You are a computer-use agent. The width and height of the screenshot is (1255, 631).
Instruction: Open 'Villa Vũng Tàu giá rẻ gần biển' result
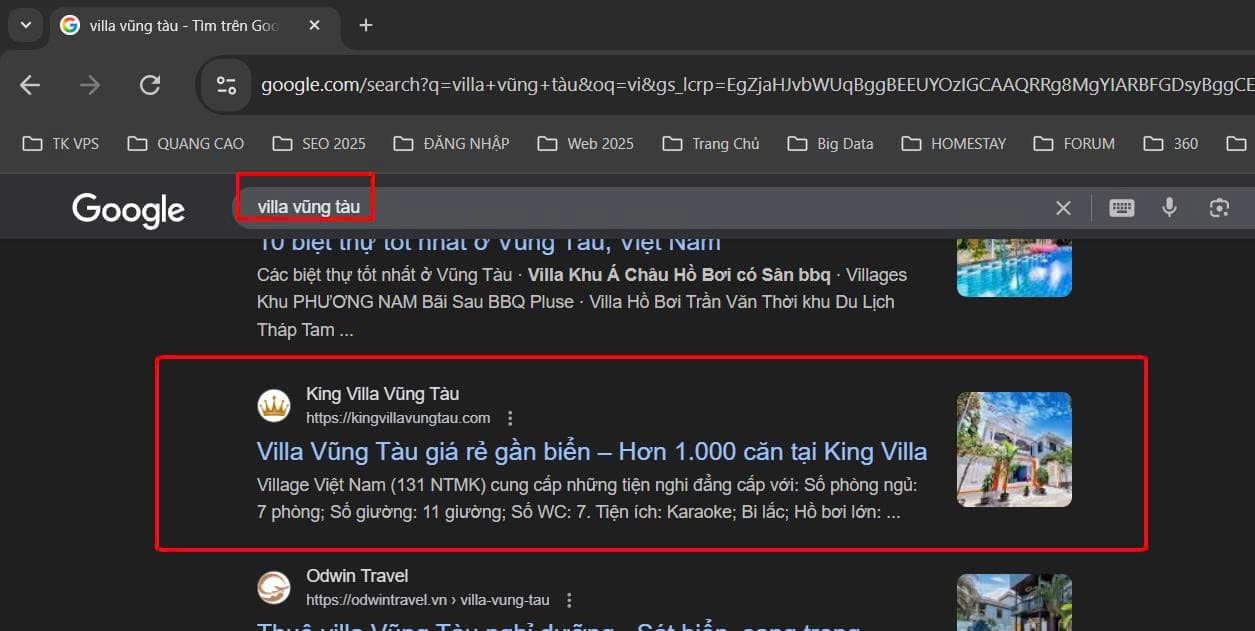[592, 452]
